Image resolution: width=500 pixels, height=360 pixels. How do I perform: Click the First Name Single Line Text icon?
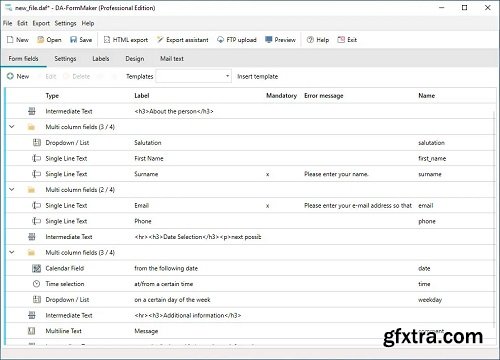36,158
